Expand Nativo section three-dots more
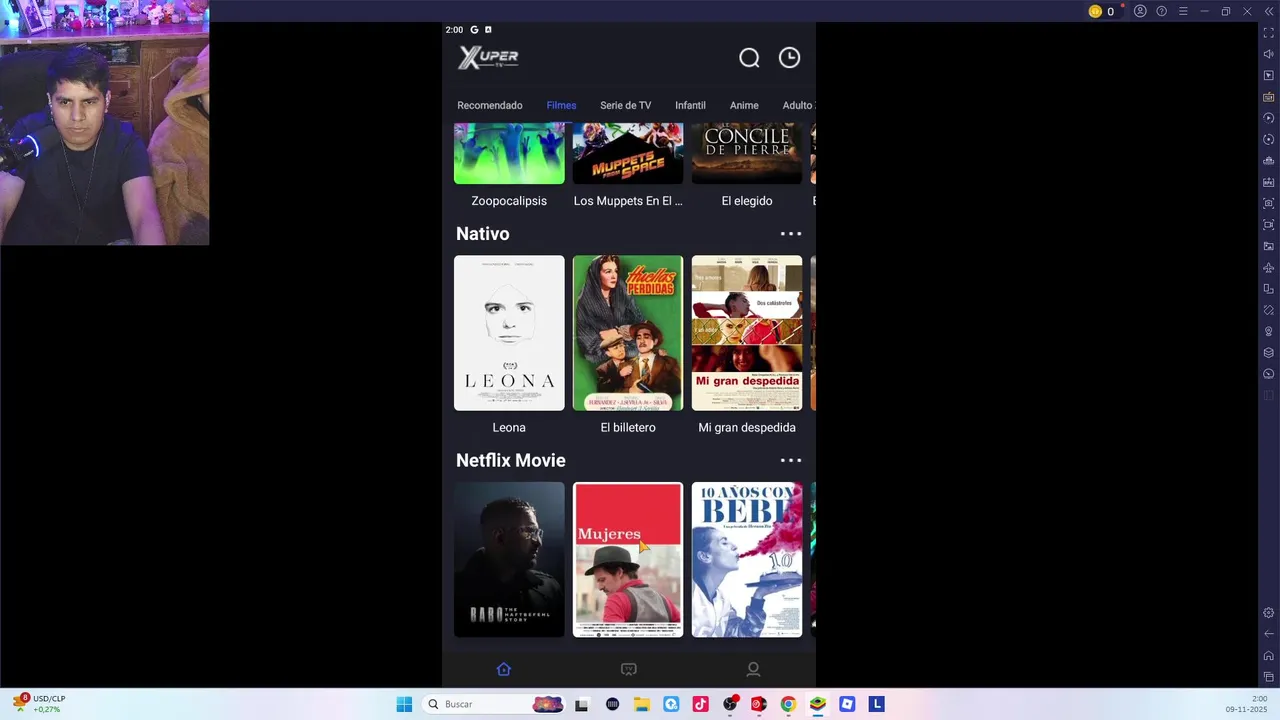This screenshot has height=720, width=1280. pyautogui.click(x=791, y=234)
